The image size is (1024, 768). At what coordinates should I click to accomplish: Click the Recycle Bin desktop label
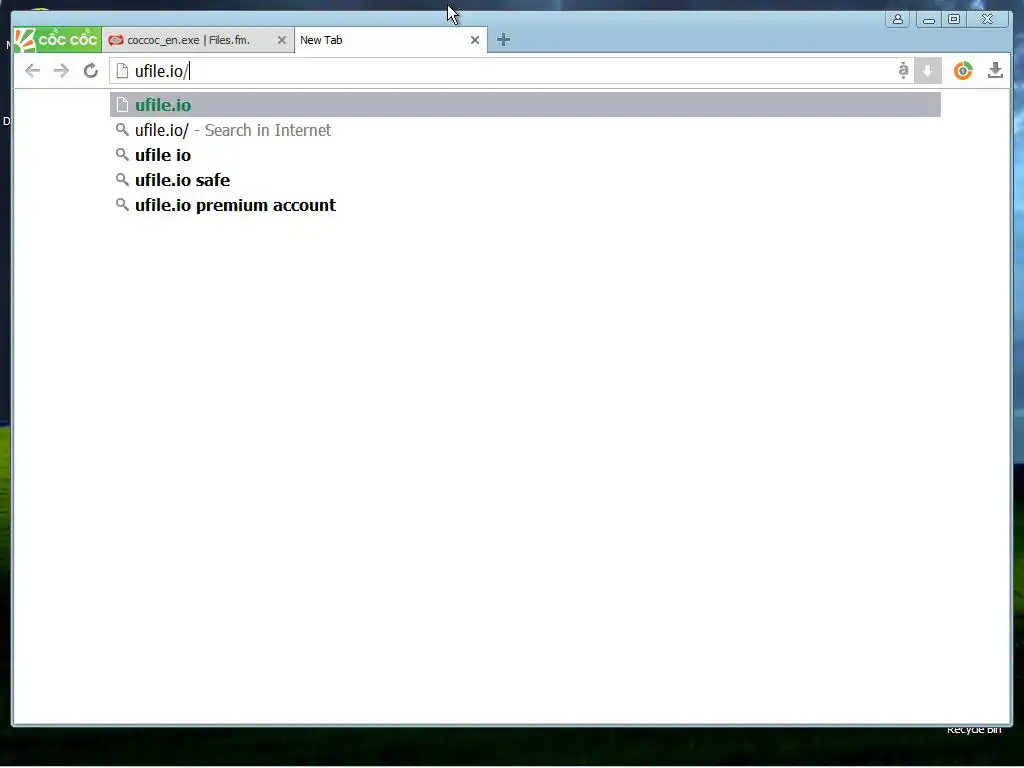(974, 729)
